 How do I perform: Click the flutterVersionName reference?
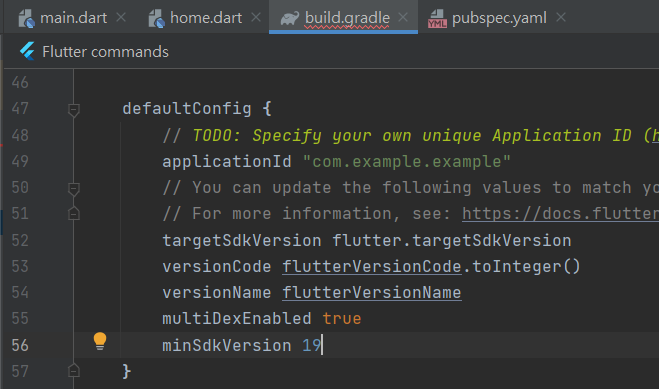pyautogui.click(x=372, y=292)
